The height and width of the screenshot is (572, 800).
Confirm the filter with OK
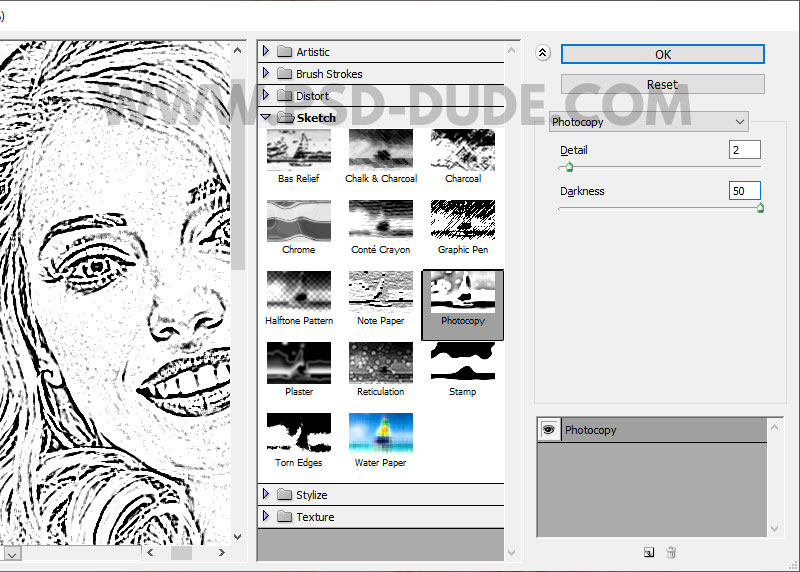point(663,54)
